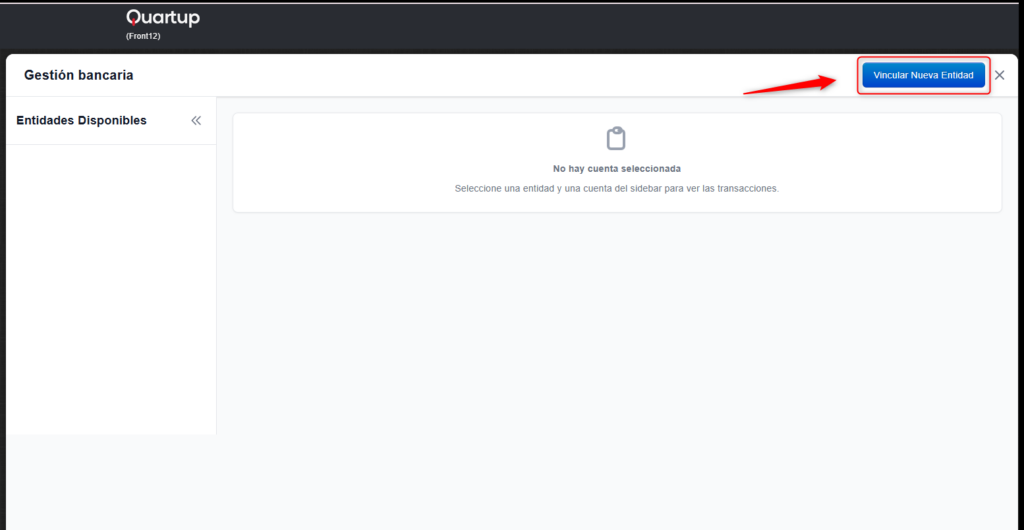Click the Quartup logo in the header
The width and height of the screenshot is (1024, 530).
tap(162, 18)
